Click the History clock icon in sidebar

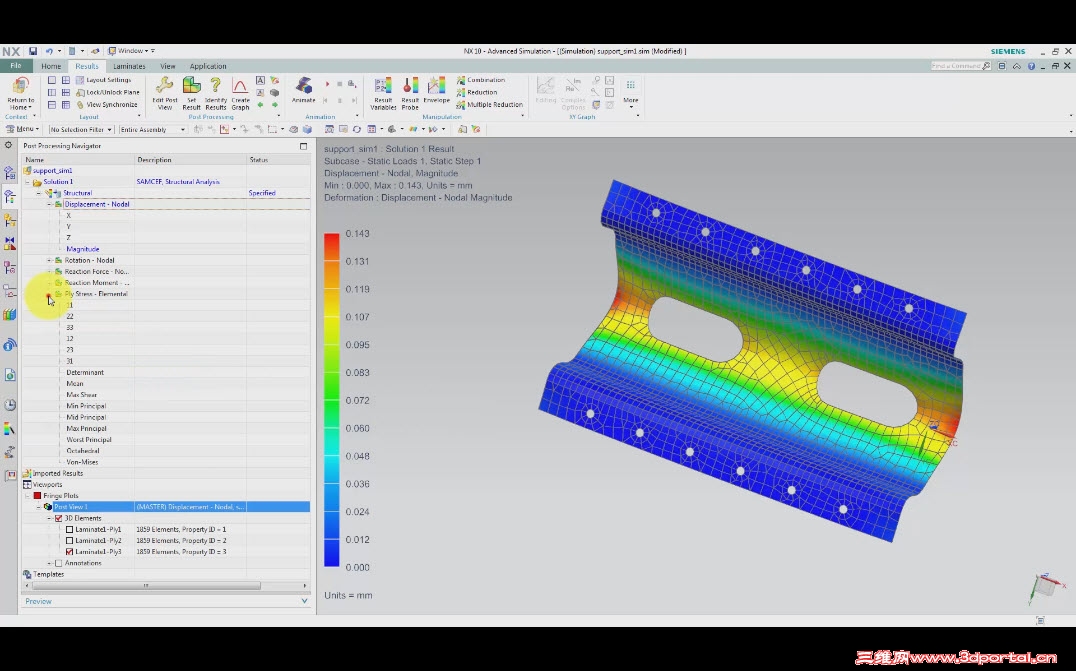(10, 405)
